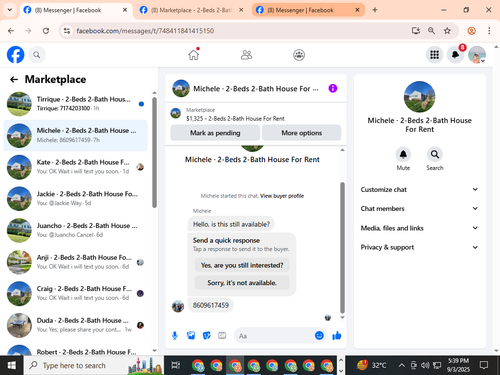Open the Notifications bell icon
Screen dimensions: 500x375
[455, 55]
